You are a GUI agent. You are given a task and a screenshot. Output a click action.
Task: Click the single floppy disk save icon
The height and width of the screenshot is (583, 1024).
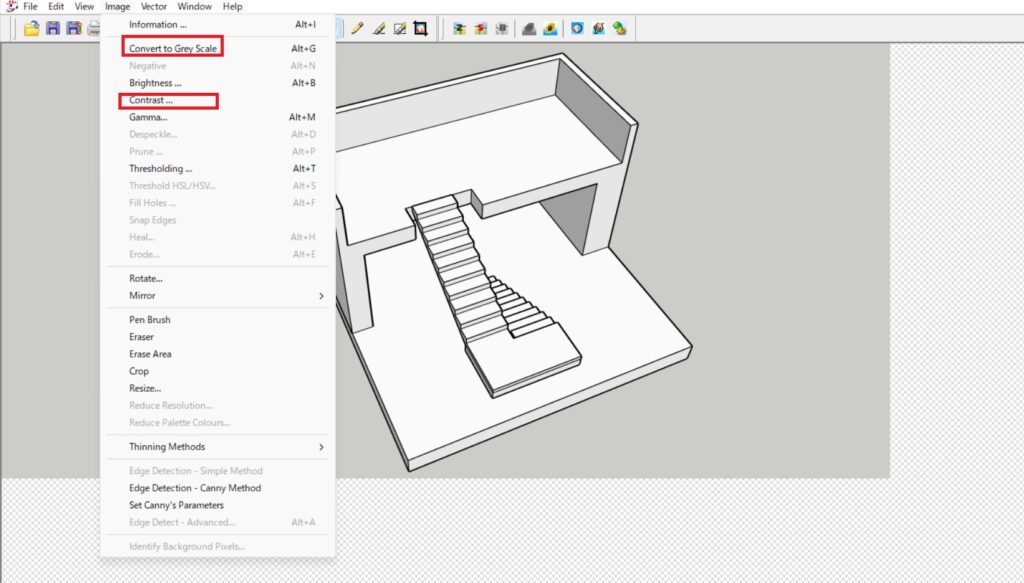(x=53, y=29)
